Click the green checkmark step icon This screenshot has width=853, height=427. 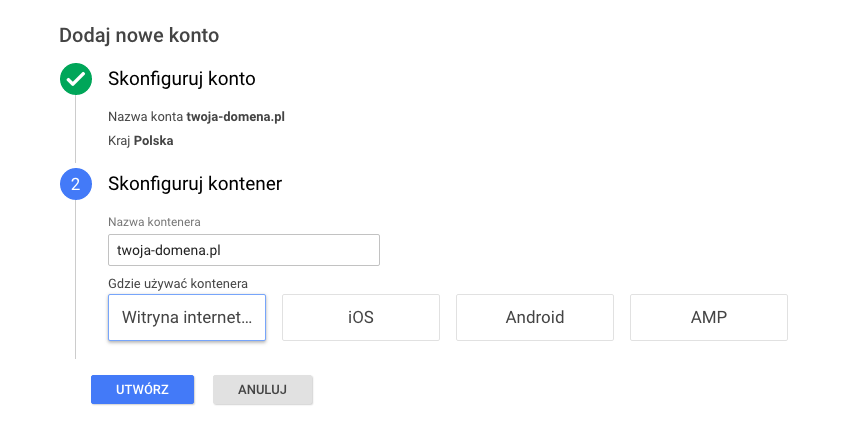tap(76, 80)
